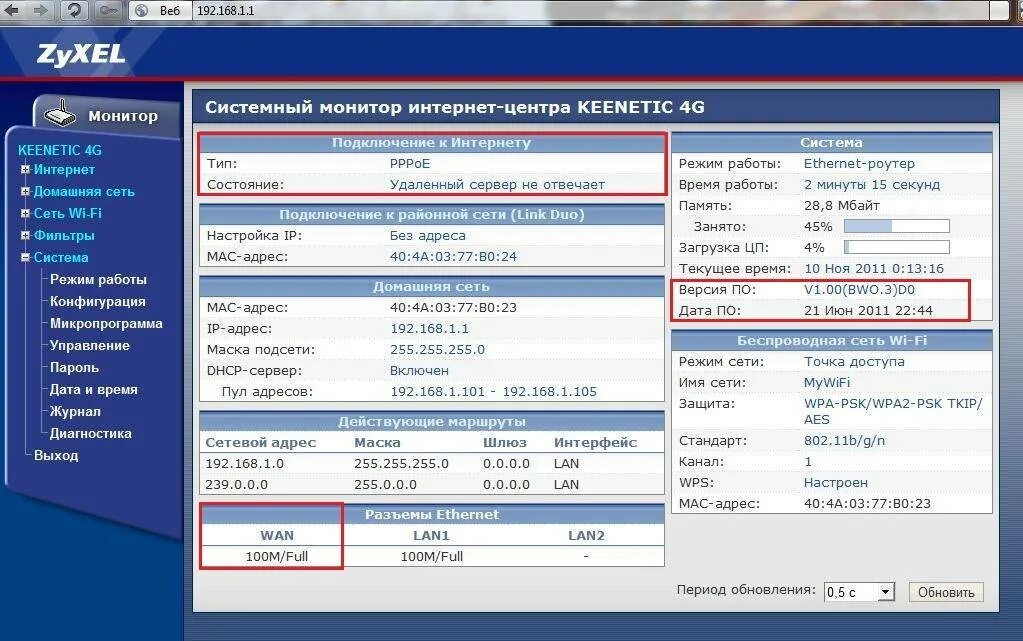Image resolution: width=1023 pixels, height=641 pixels.
Task: Click the 802.11b/g/n standard link
Action: click(x=844, y=441)
